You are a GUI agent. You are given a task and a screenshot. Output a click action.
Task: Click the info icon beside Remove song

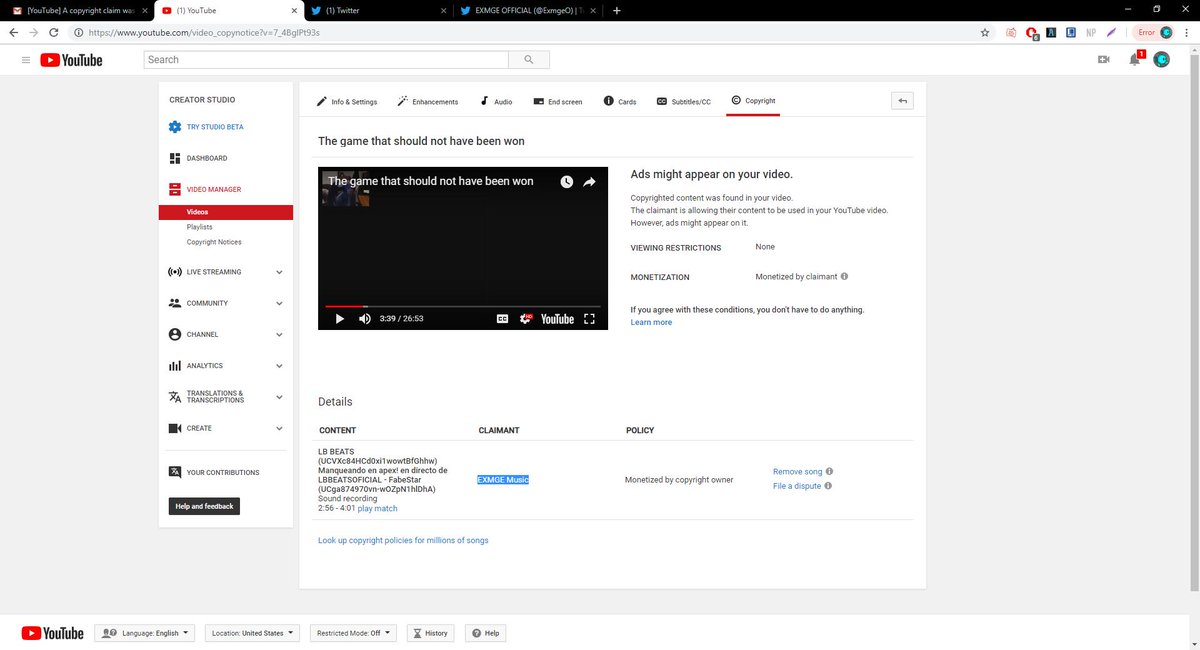(830, 472)
